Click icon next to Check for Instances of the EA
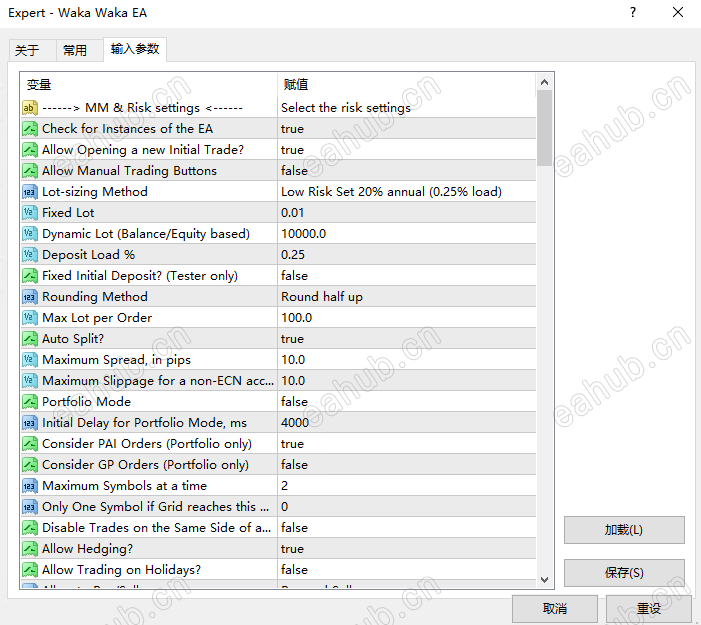701x625 pixels. (x=30, y=129)
